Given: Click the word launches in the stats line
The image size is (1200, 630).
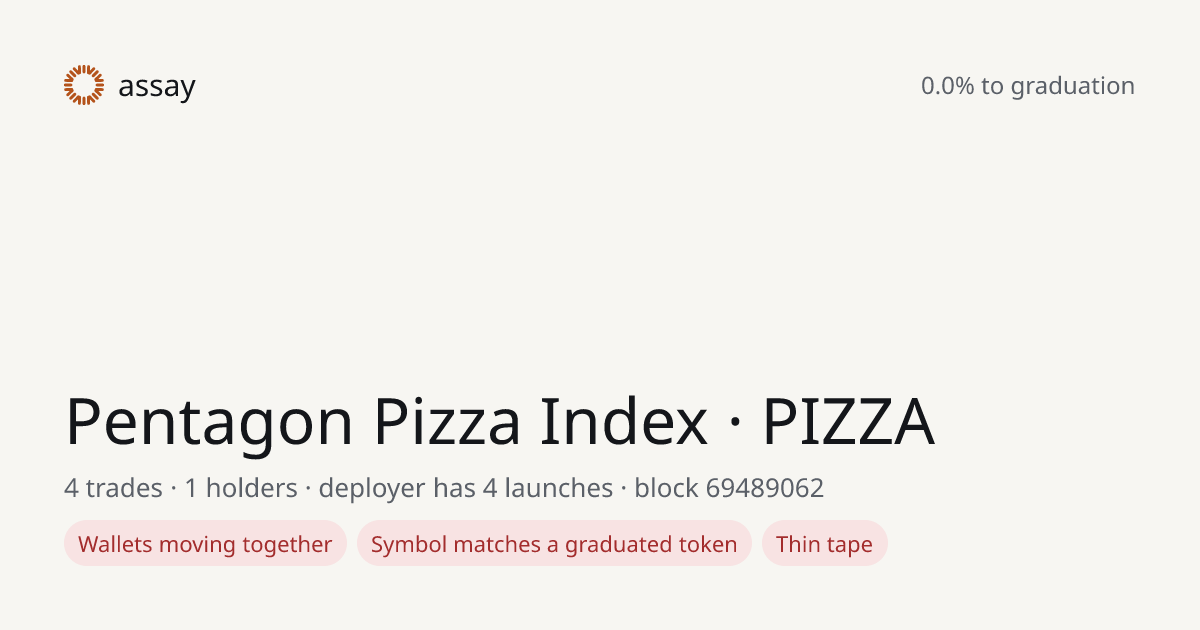Looking at the screenshot, I should tap(558, 488).
